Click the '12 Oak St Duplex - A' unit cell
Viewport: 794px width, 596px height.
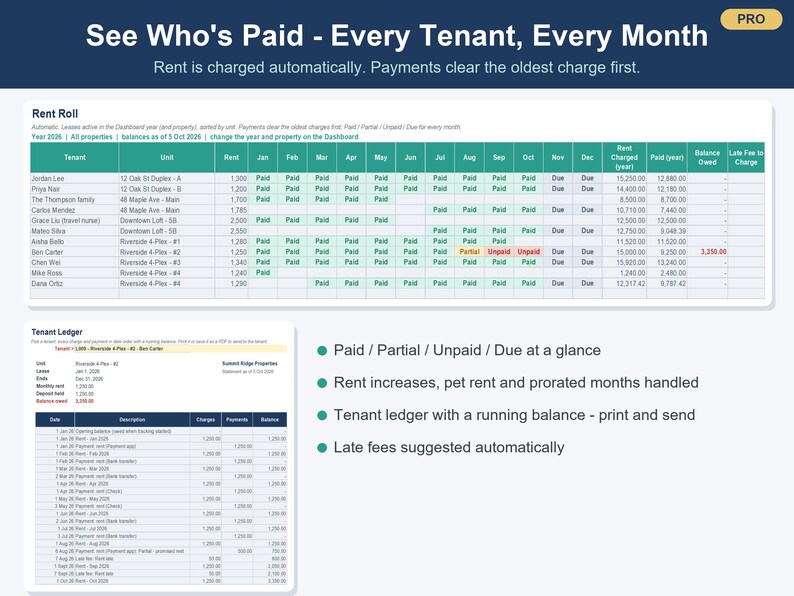tap(167, 178)
